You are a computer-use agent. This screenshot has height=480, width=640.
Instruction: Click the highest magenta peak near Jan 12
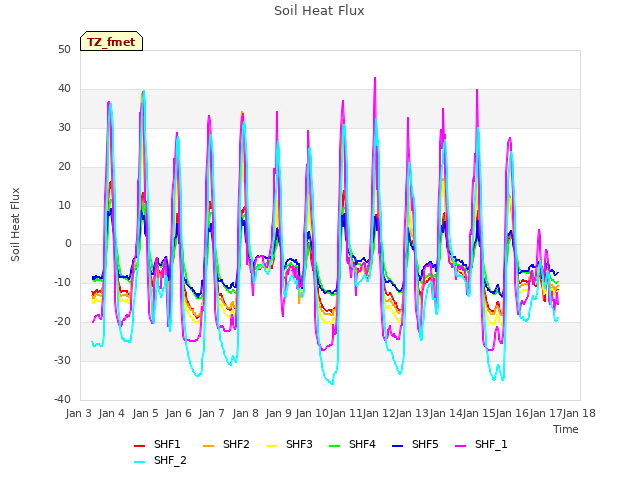pyautogui.click(x=375, y=78)
